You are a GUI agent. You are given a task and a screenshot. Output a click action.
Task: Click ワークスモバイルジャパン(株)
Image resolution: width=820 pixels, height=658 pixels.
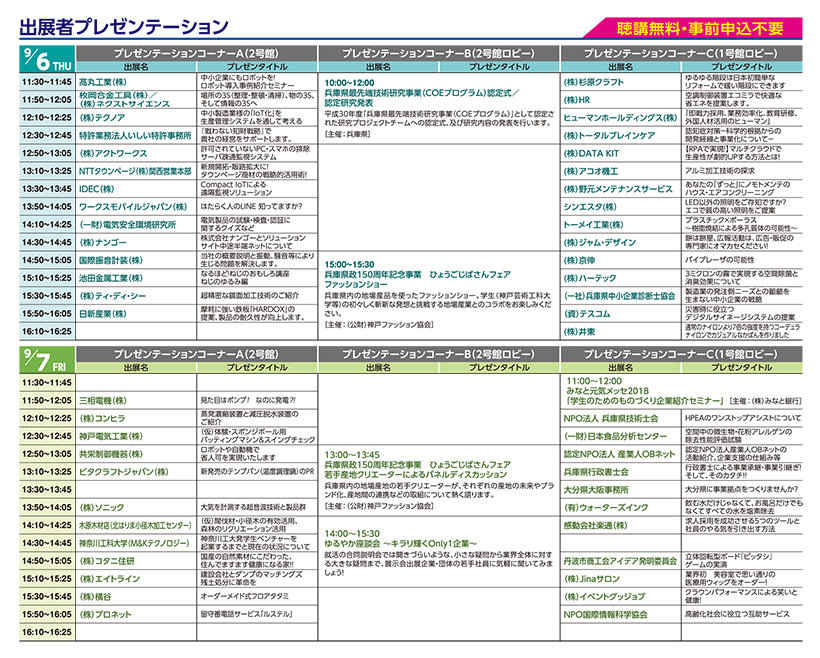(x=133, y=207)
